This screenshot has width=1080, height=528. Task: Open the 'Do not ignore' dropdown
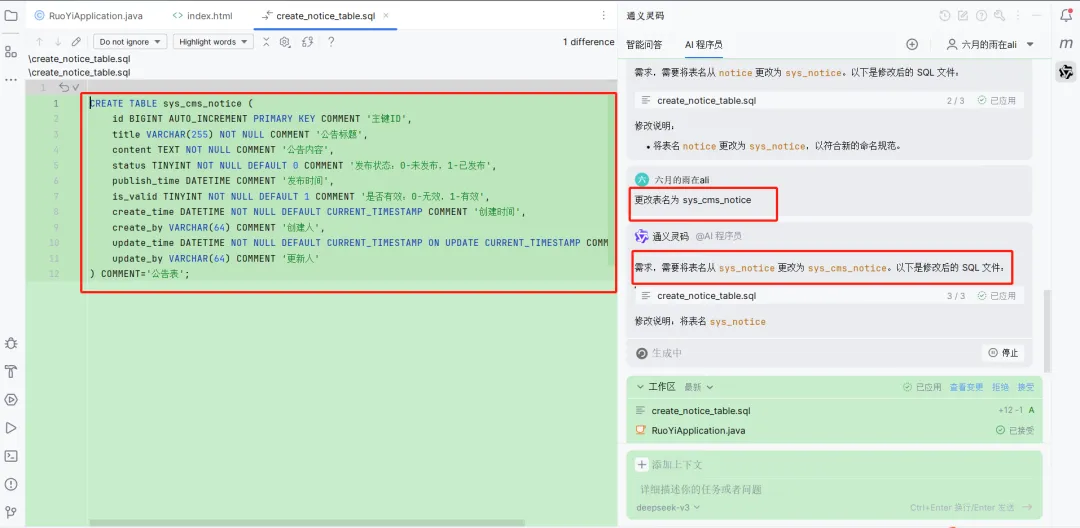pos(130,42)
